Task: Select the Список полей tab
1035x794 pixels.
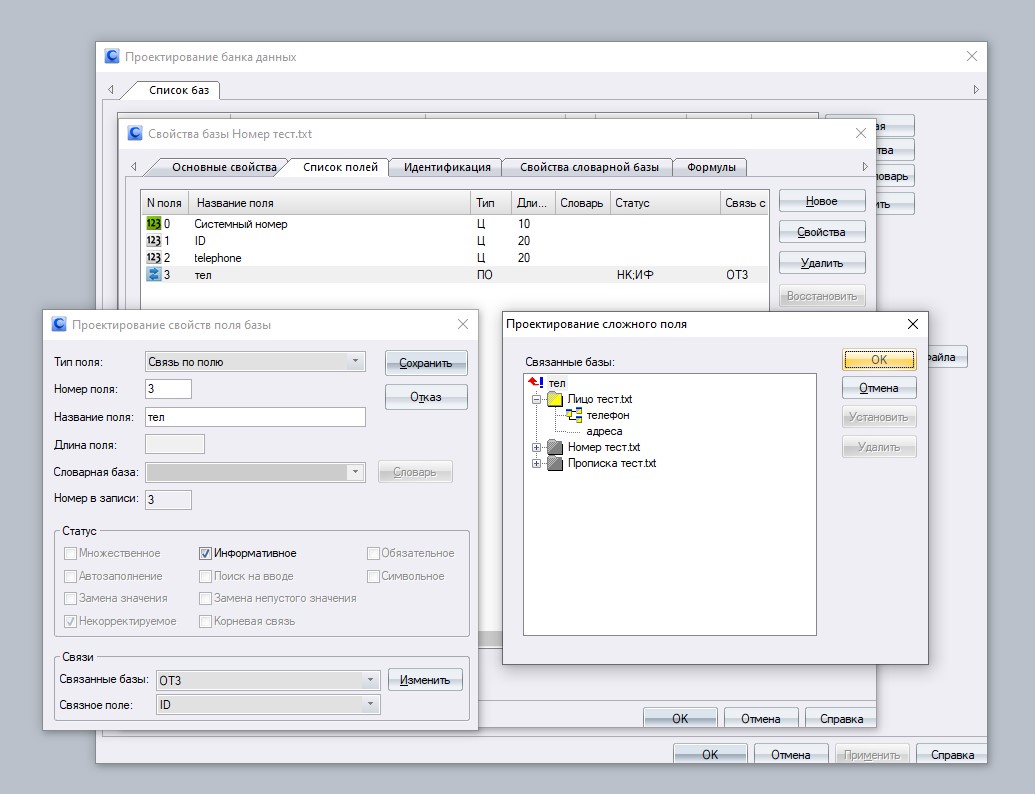Action: coord(340,167)
